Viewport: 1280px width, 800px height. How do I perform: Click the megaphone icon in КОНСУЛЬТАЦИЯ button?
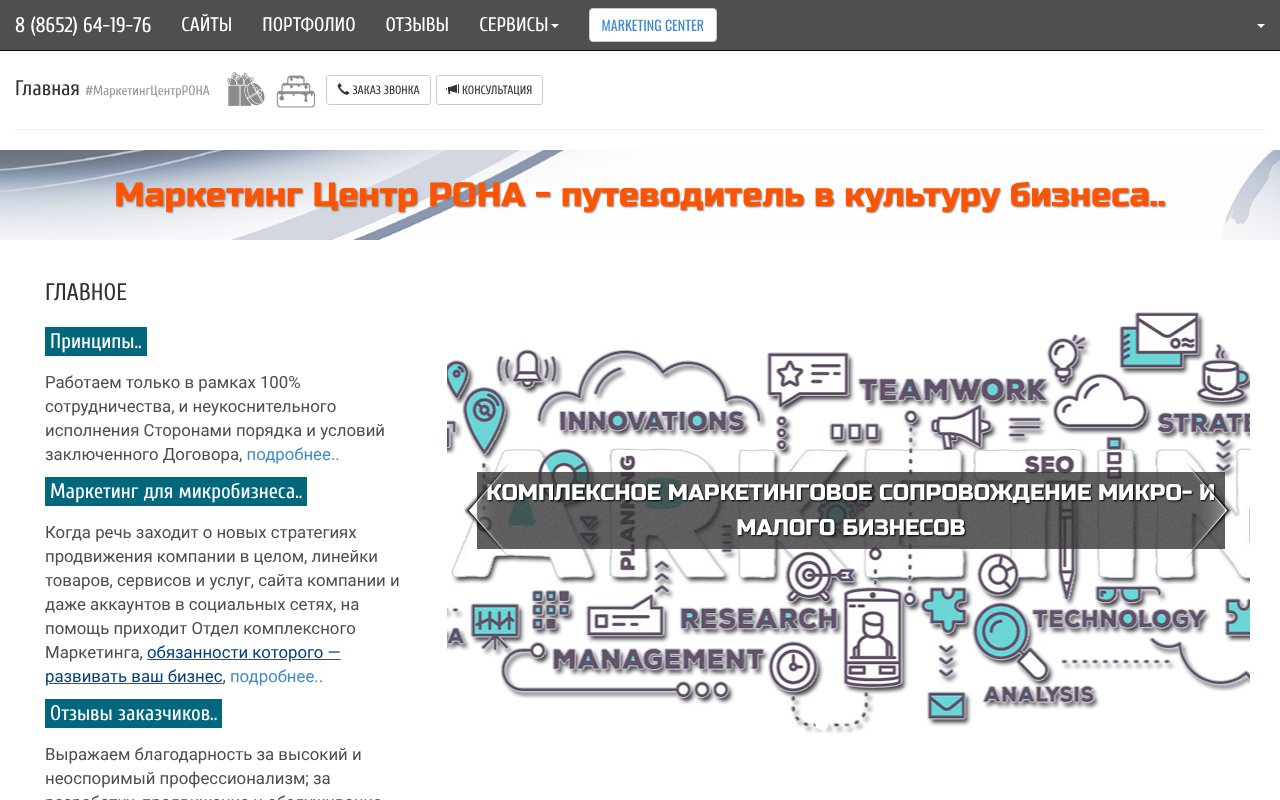452,89
